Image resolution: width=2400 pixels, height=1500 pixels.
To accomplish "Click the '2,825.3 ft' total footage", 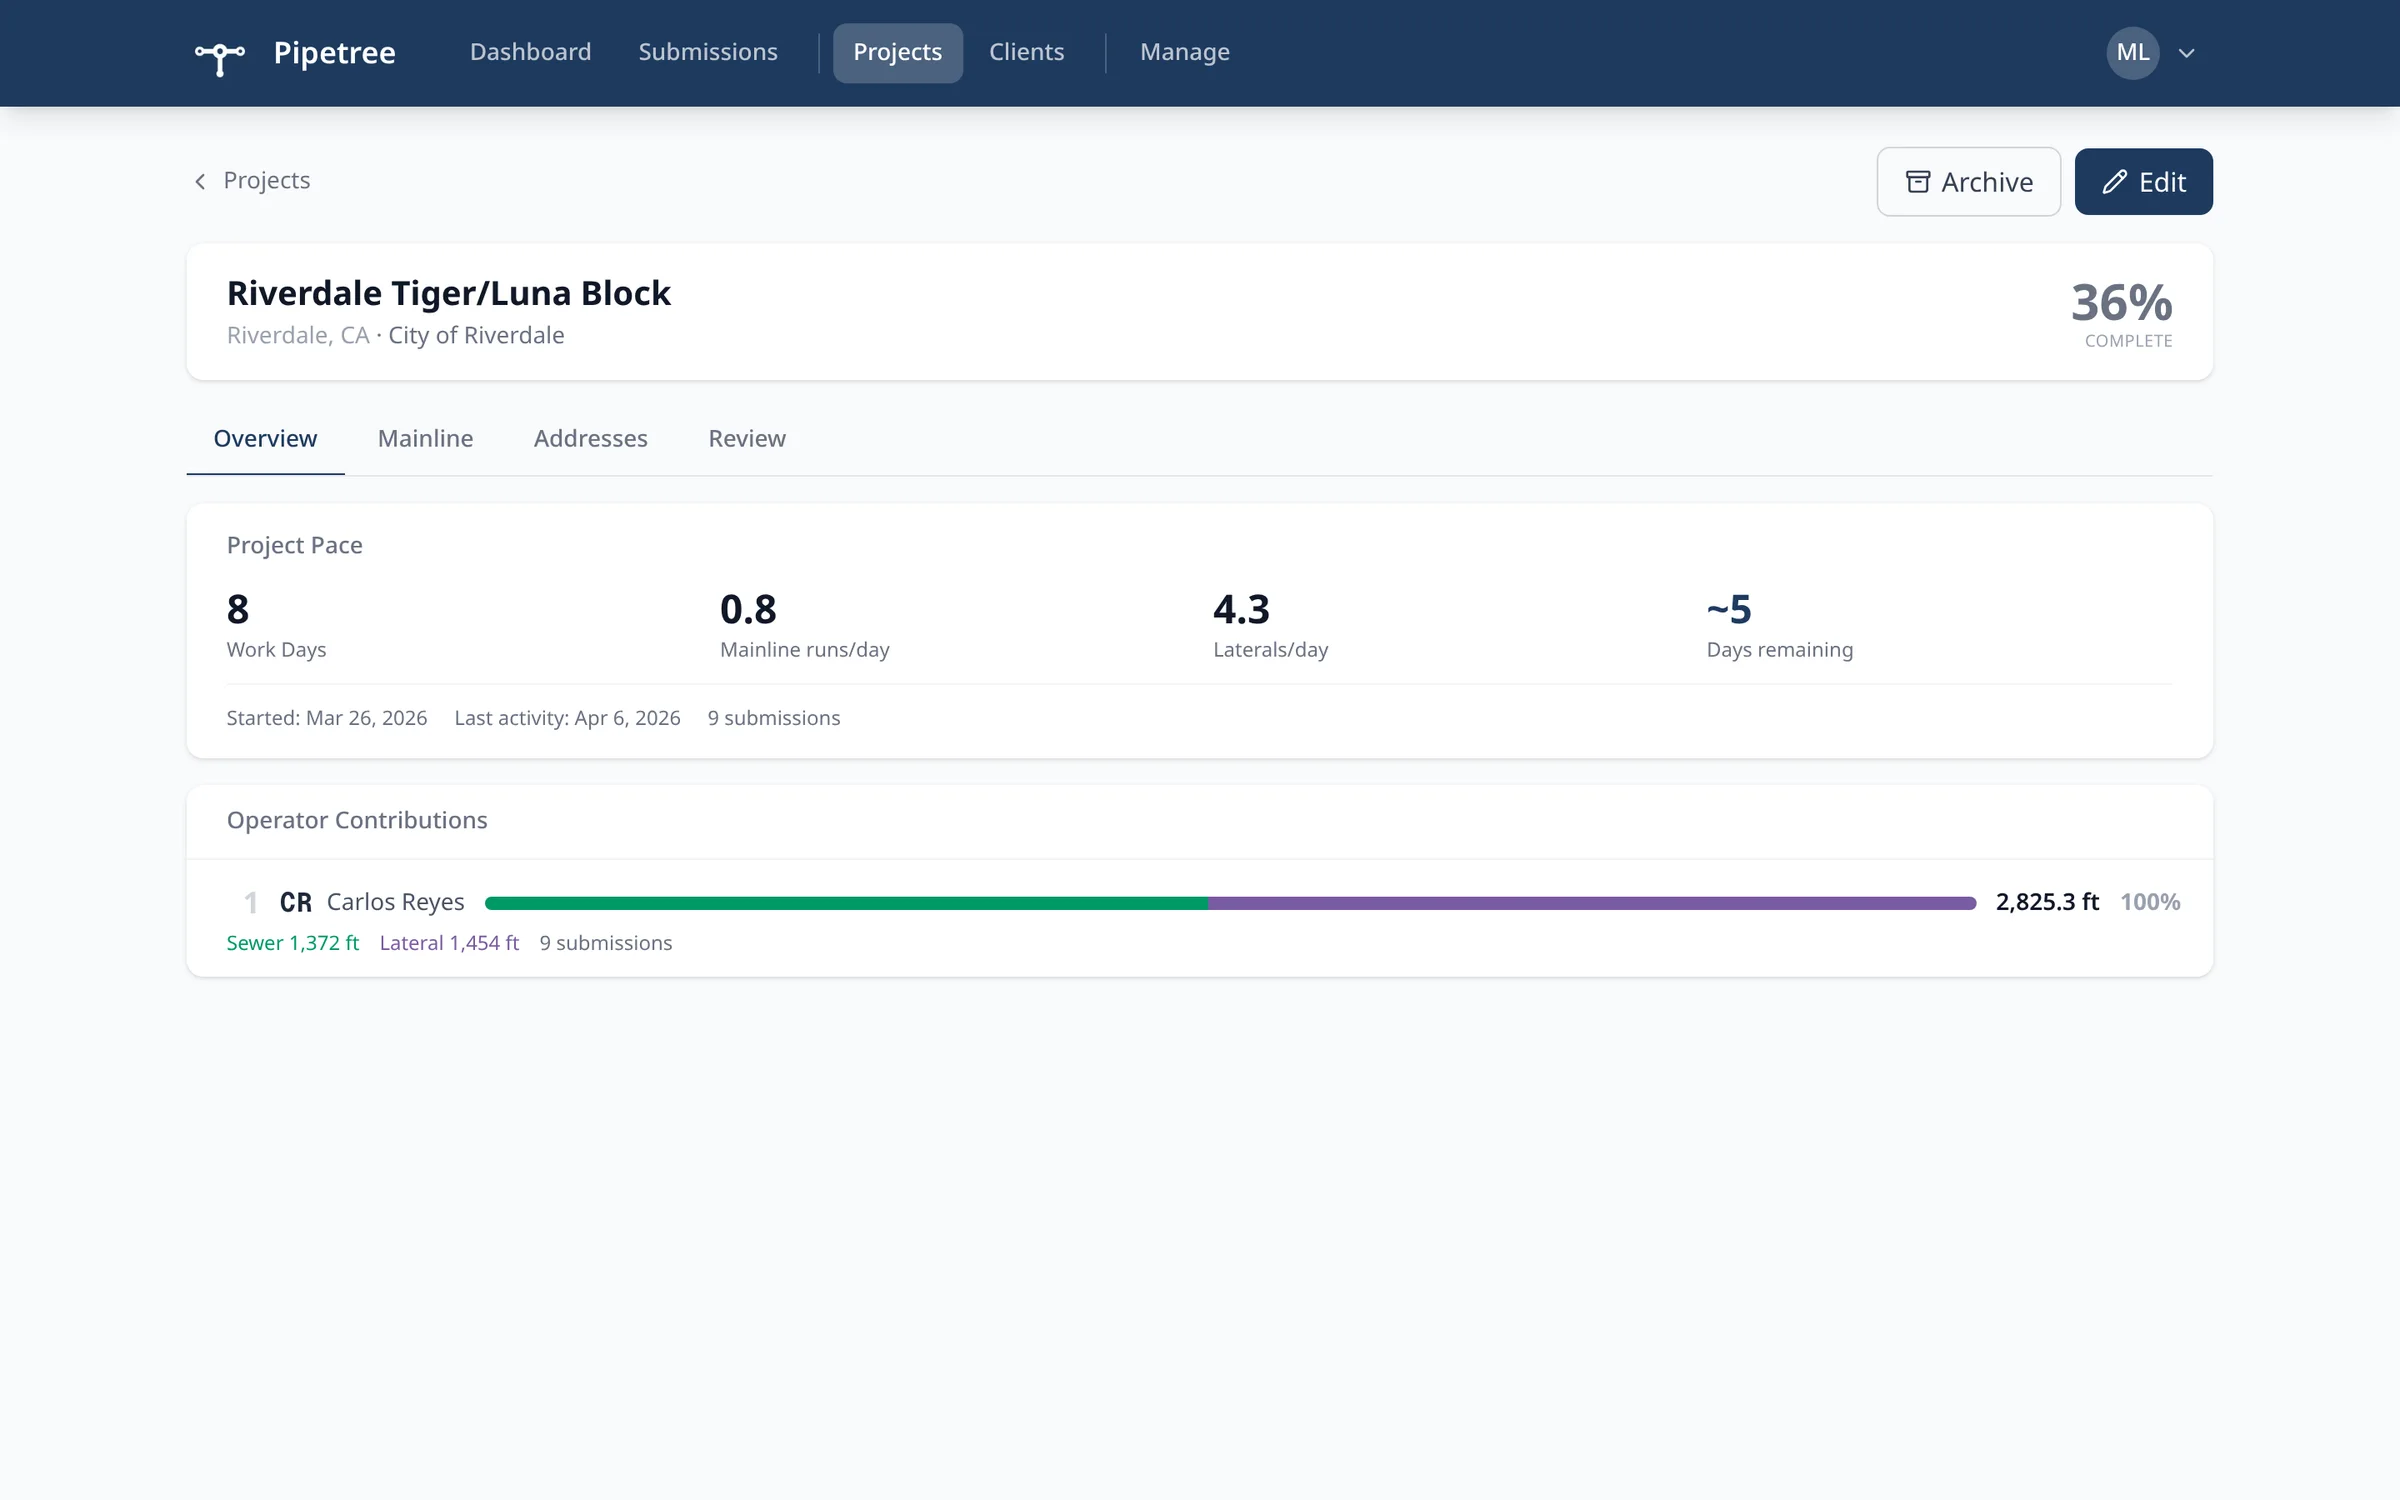I will point(2047,902).
